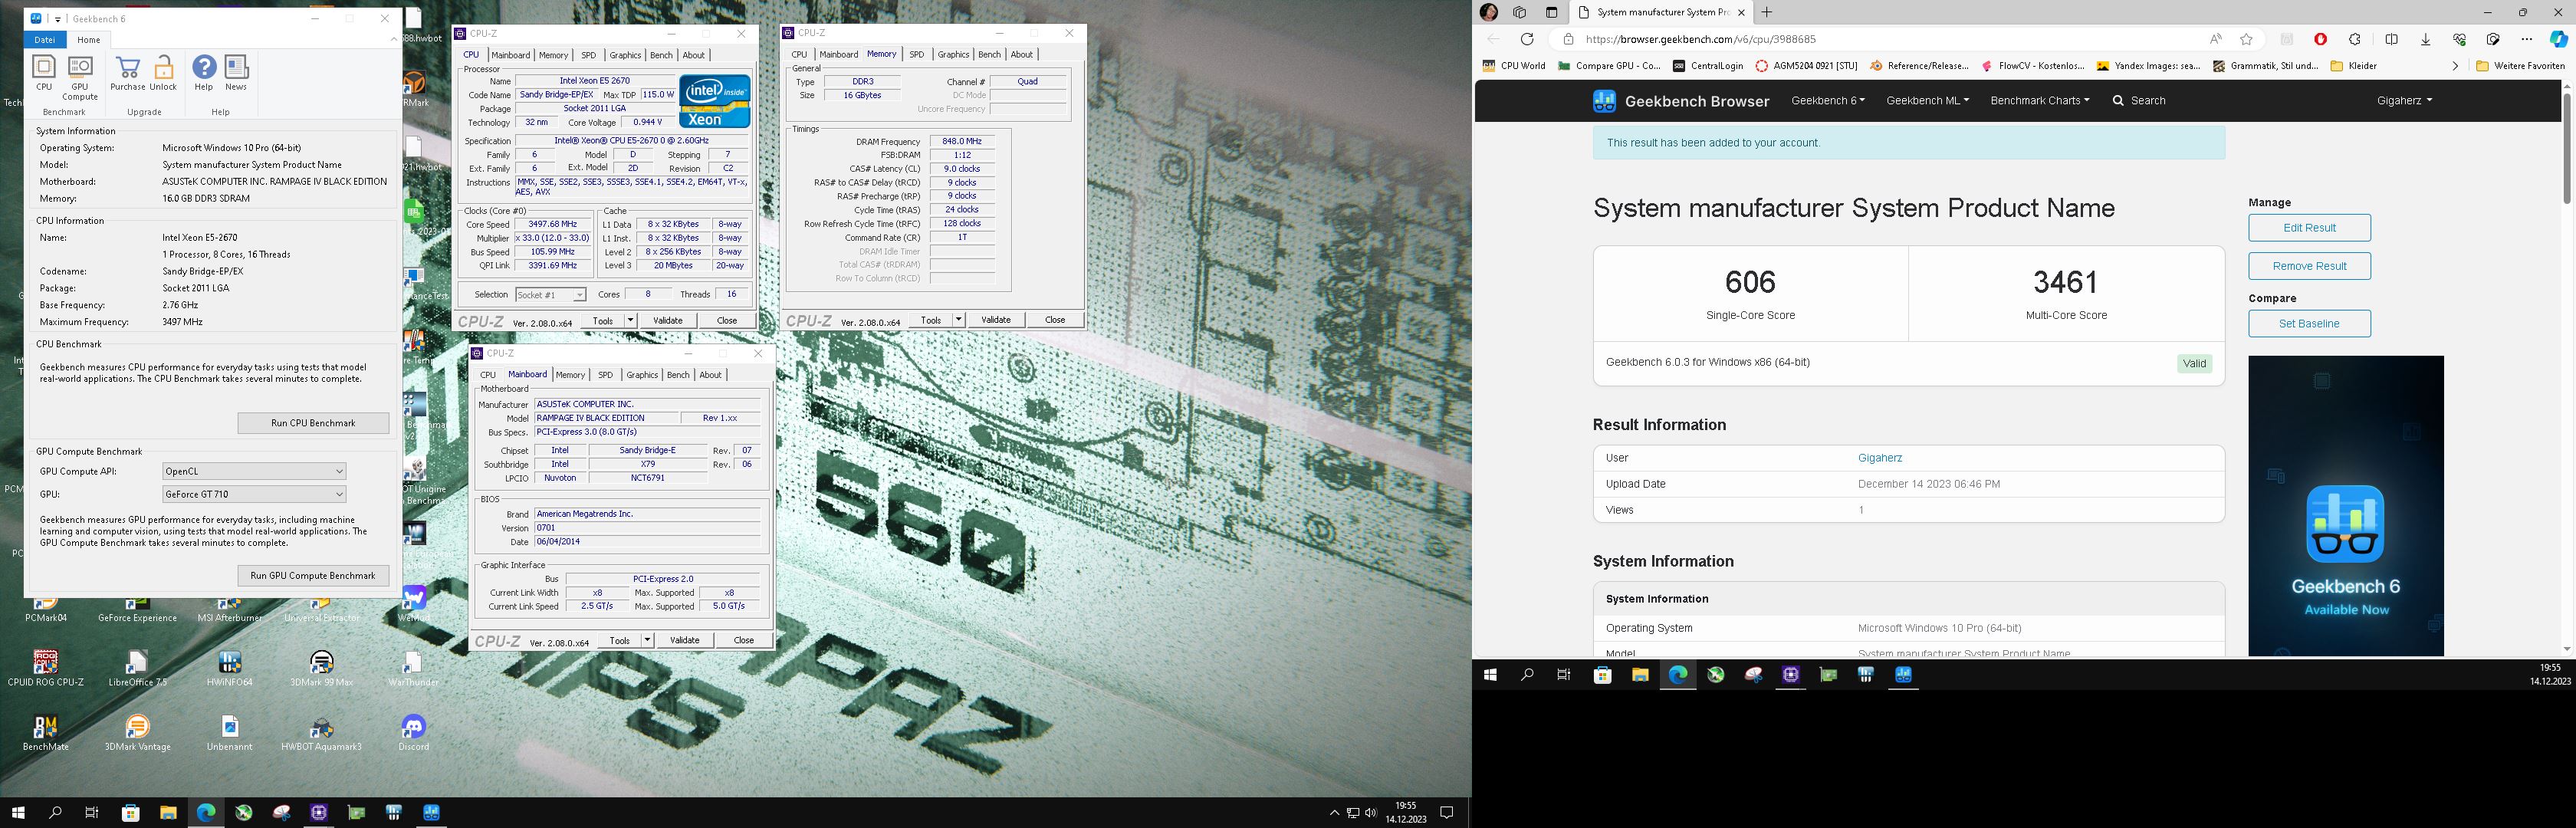Image resolution: width=2576 pixels, height=828 pixels.
Task: Open BenchMate desktop shortcut
Action: coord(45,733)
